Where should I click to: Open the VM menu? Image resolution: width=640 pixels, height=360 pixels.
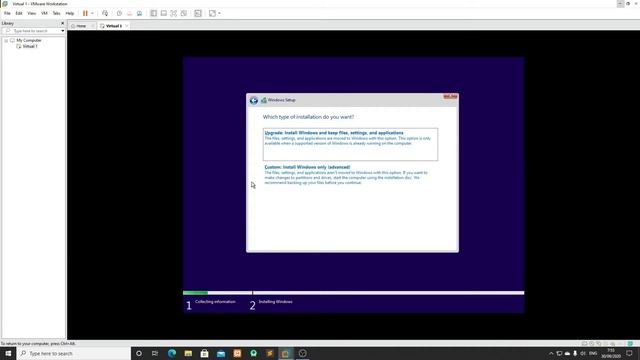tap(44, 13)
